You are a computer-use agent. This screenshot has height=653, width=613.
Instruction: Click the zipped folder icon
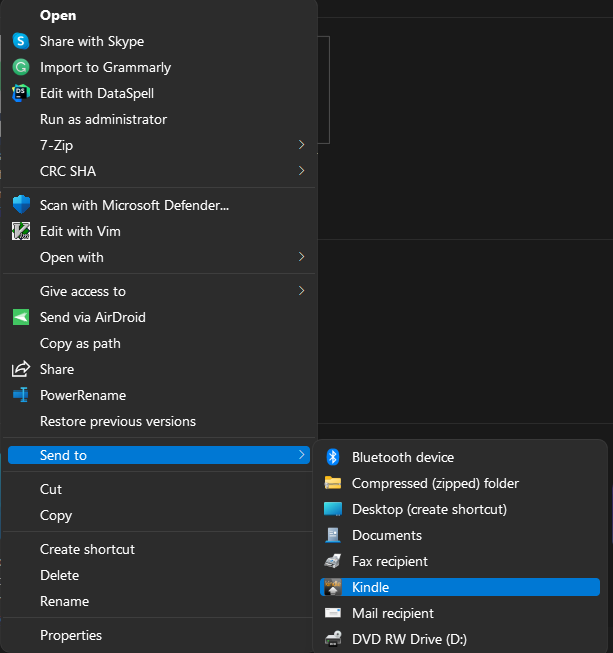[333, 483]
